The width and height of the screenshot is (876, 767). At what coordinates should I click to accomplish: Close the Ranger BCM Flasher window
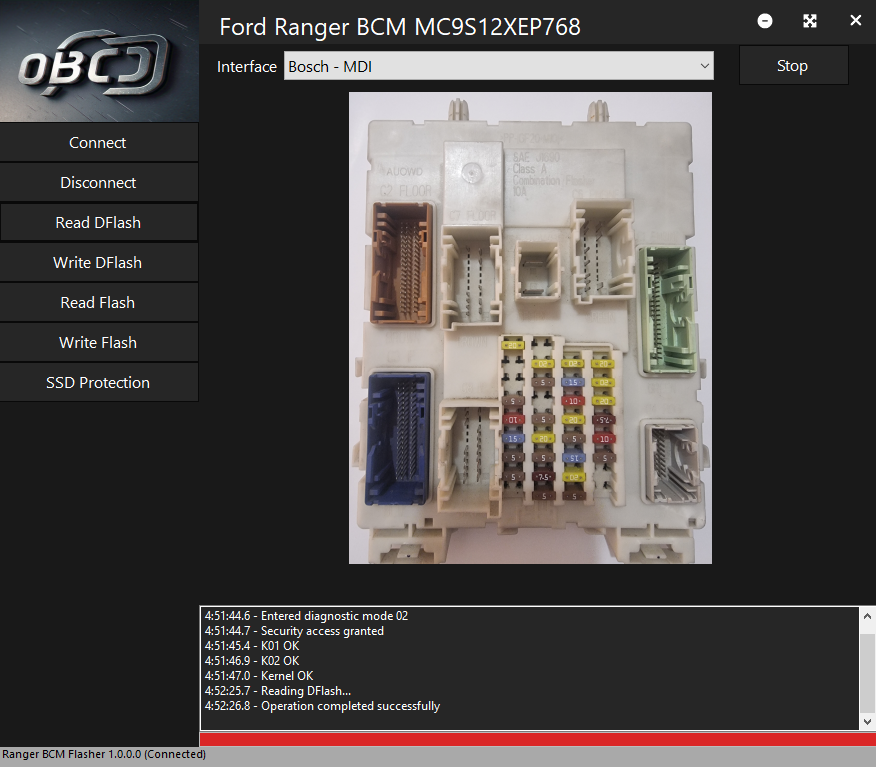pyautogui.click(x=855, y=21)
